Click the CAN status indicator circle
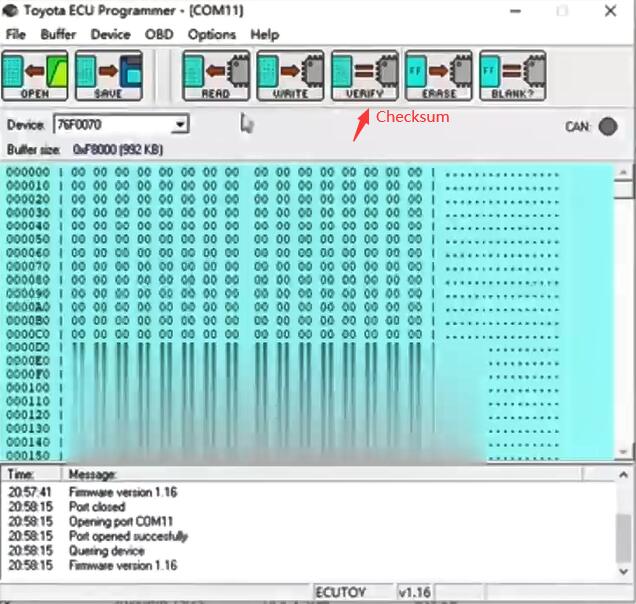The image size is (636, 604). (608, 127)
